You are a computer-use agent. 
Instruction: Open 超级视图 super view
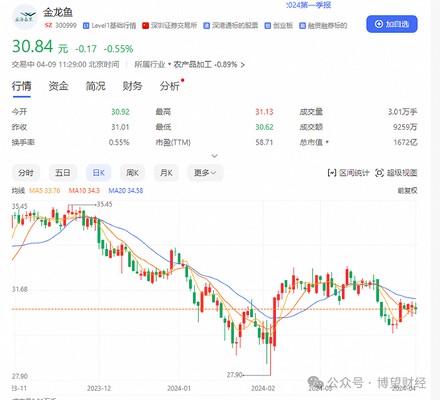point(396,173)
